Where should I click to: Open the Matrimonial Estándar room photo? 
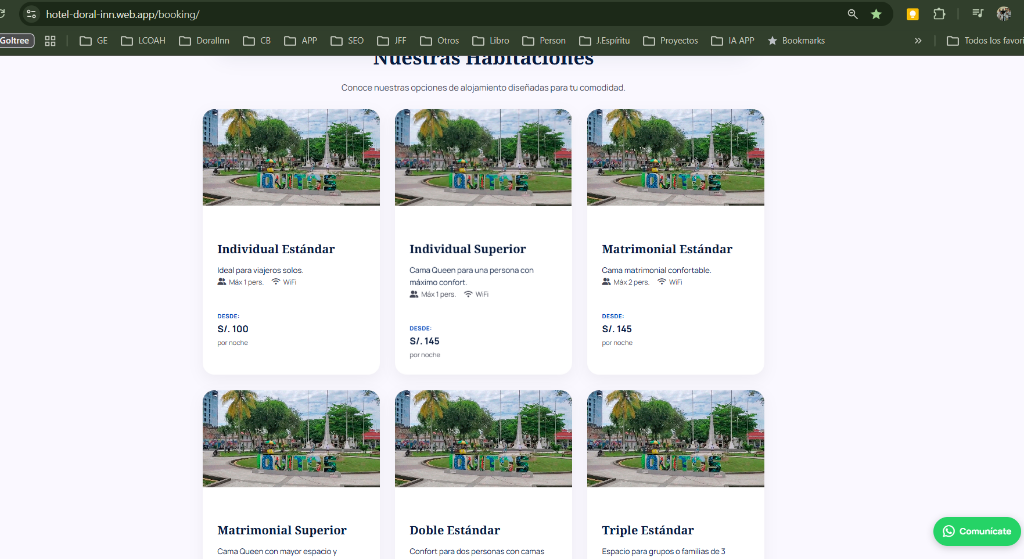click(675, 157)
